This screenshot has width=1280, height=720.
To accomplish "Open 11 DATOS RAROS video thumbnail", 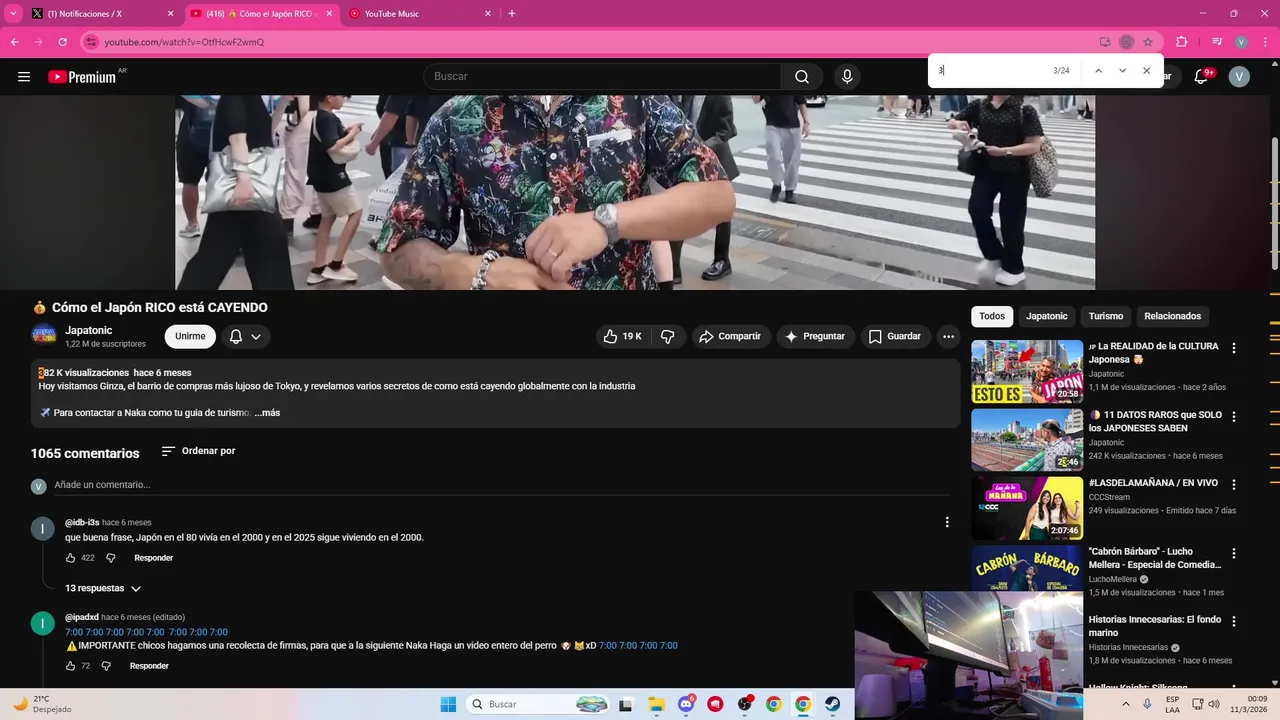I will pyautogui.click(x=1027, y=439).
